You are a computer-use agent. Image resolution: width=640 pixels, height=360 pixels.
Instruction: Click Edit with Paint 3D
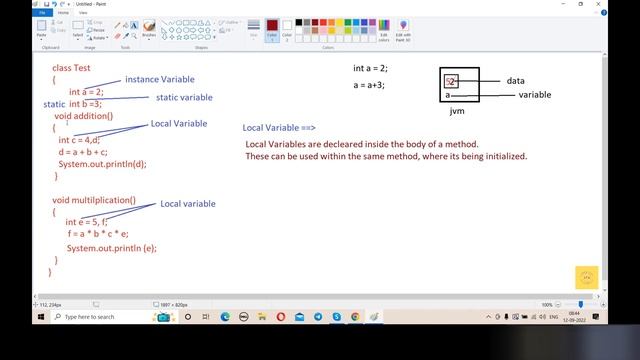coord(403,30)
